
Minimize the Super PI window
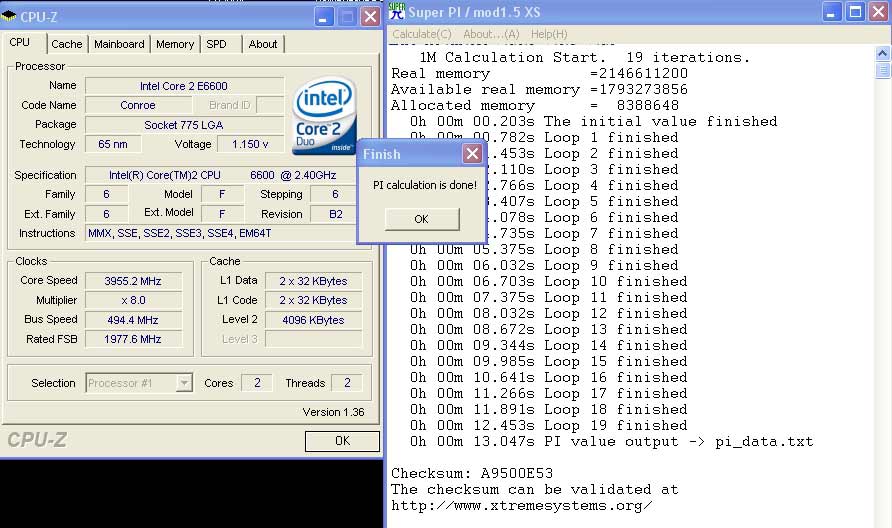[832, 12]
